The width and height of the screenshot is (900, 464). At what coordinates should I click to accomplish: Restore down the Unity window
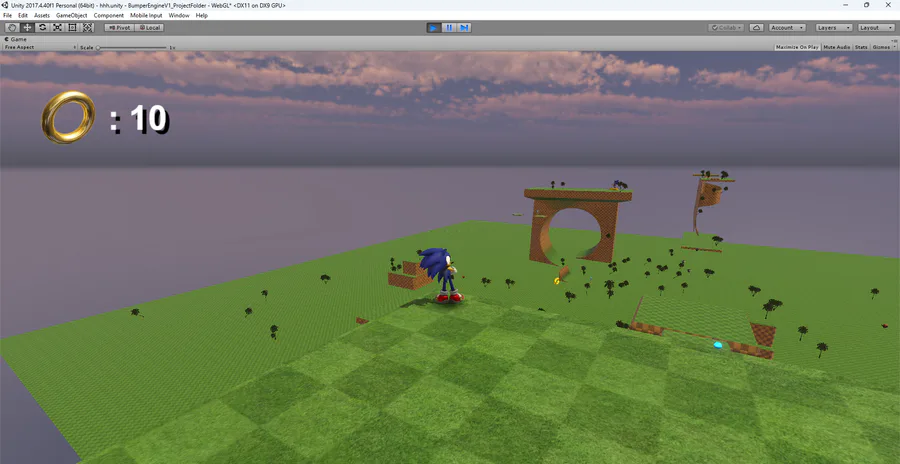[866, 5]
